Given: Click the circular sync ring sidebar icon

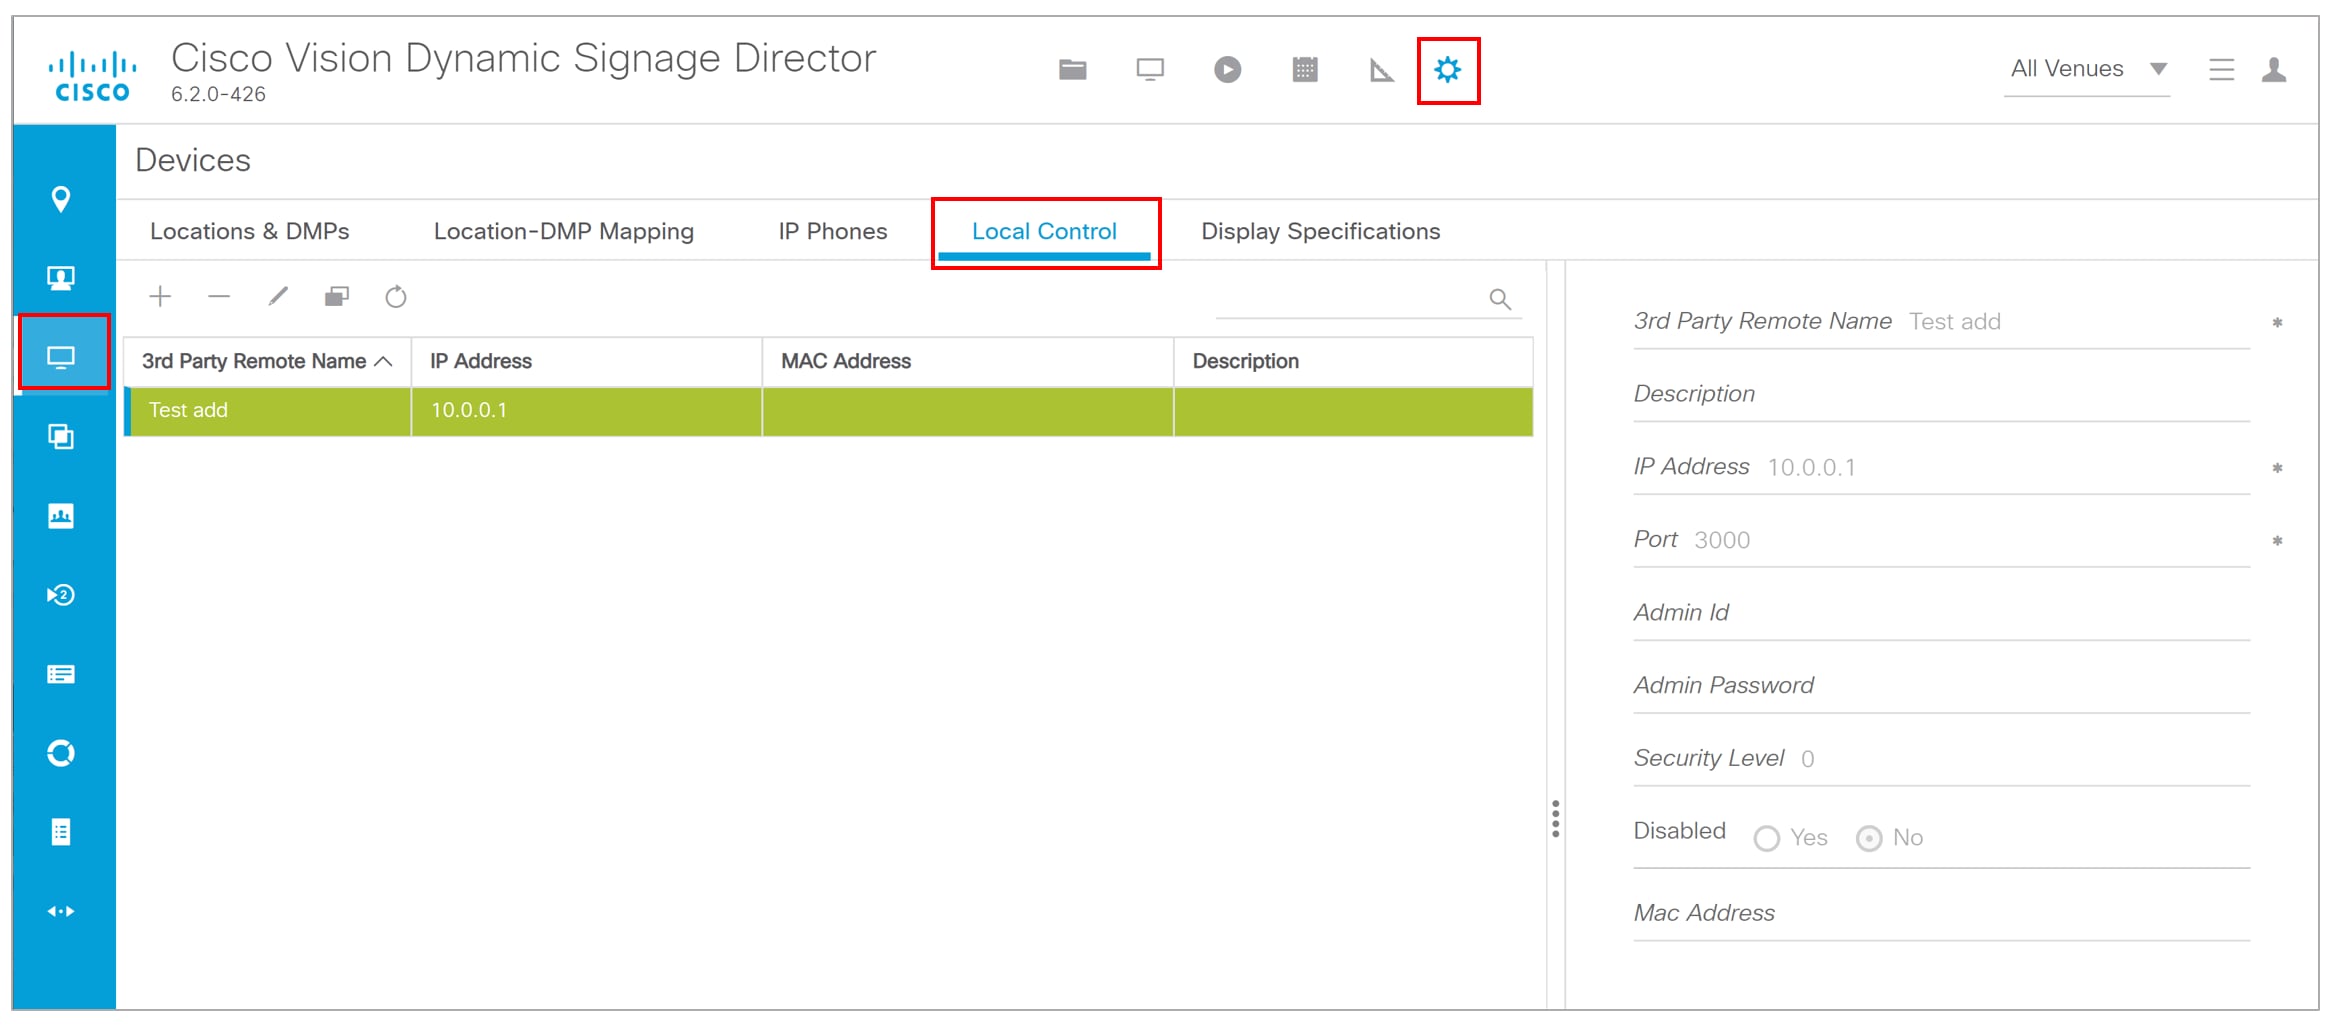Looking at the screenshot, I should tap(61, 753).
